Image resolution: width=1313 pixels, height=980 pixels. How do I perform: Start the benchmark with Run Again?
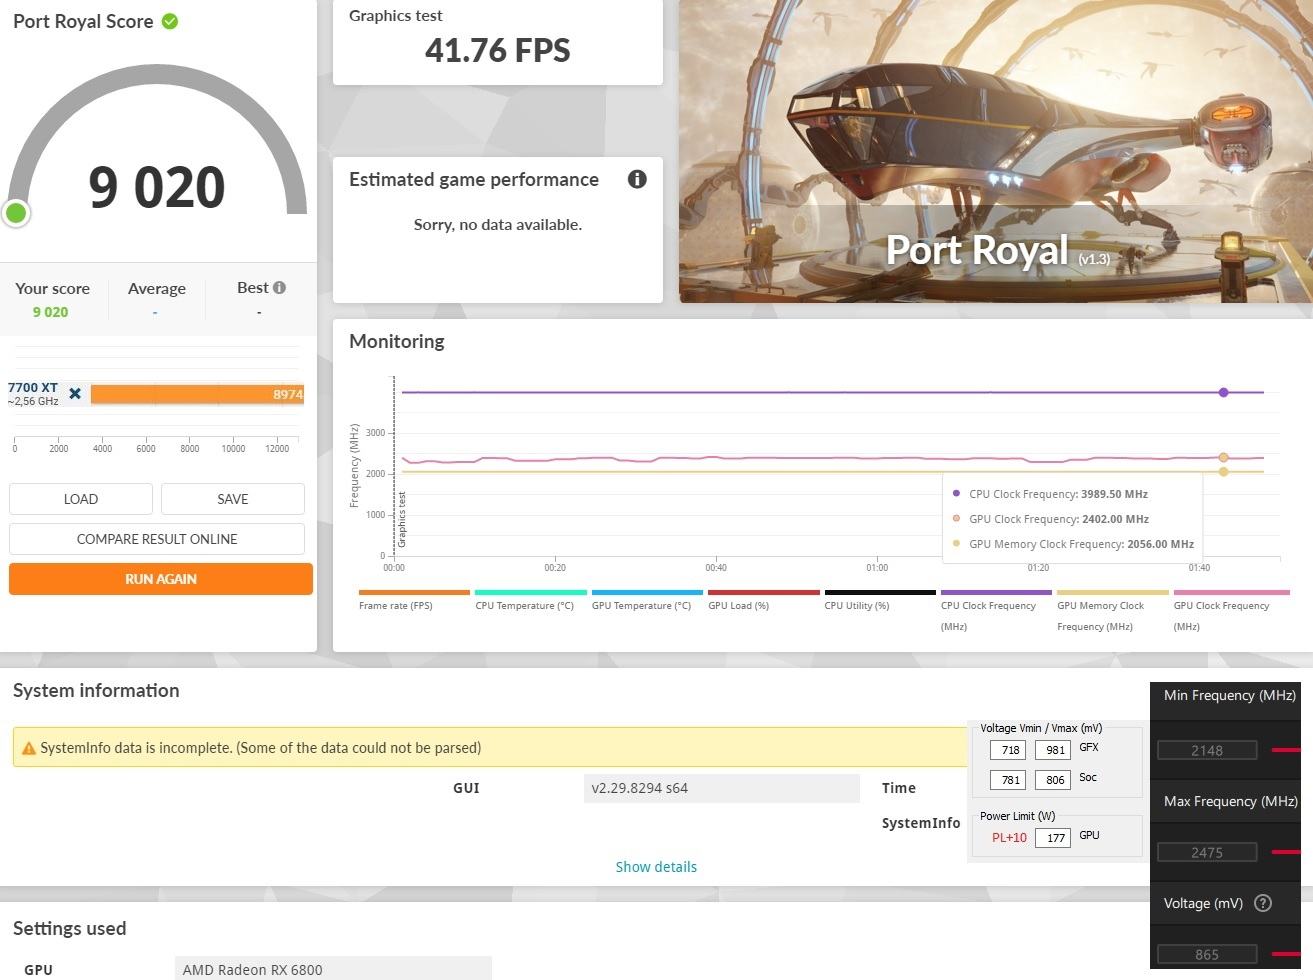coord(161,579)
